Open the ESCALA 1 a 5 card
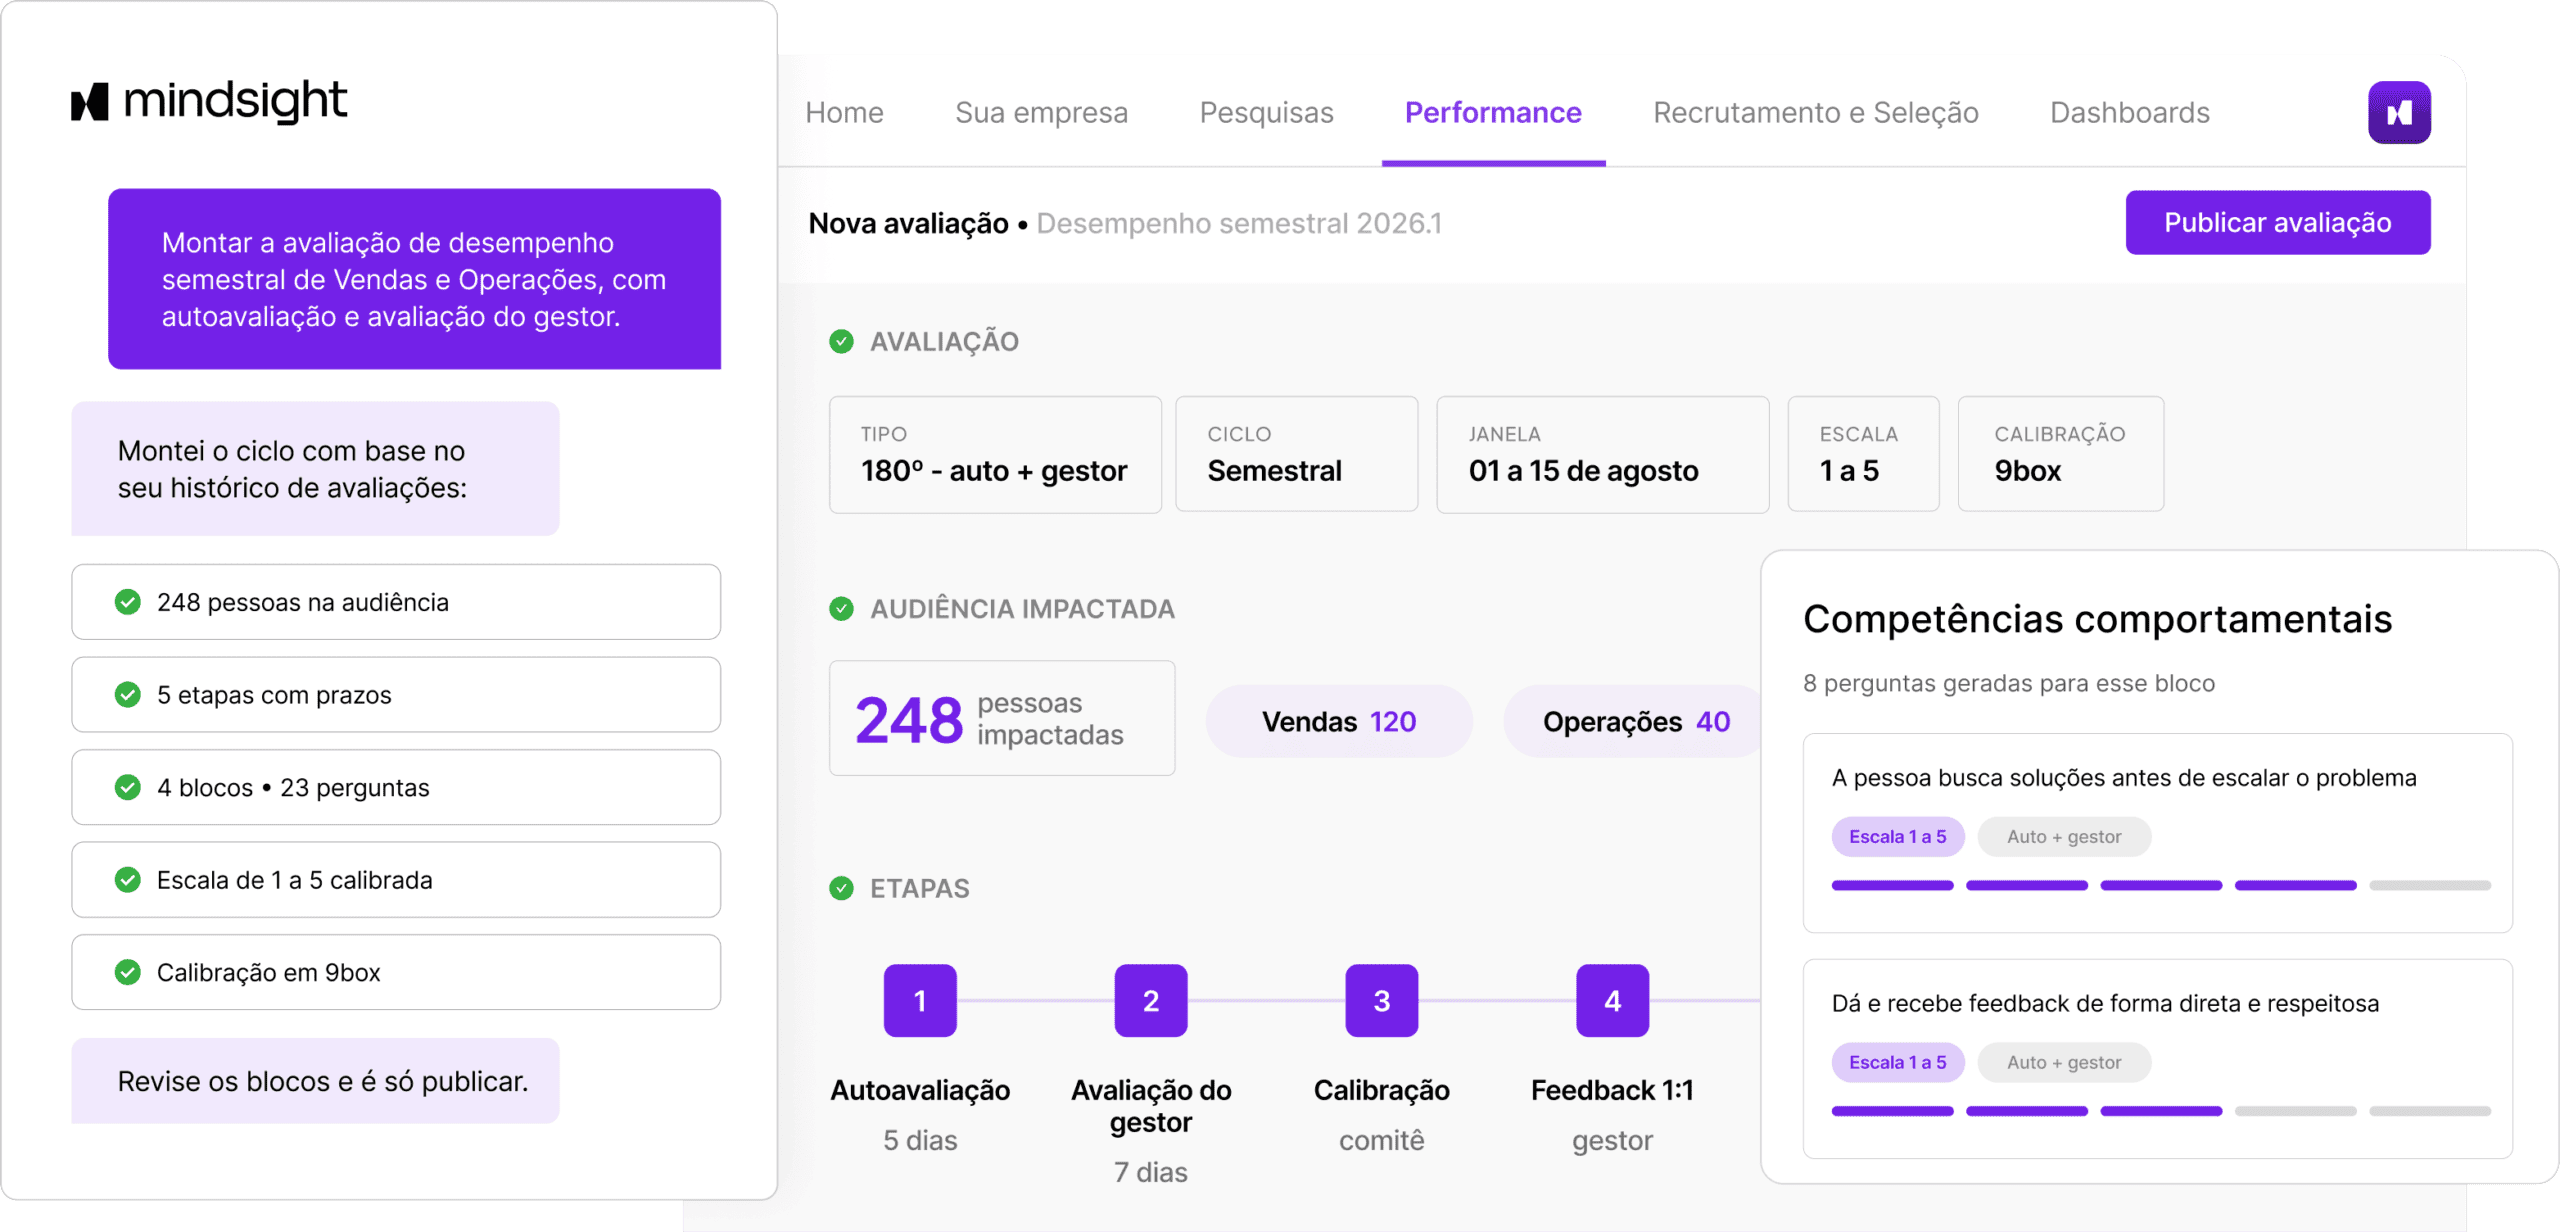Viewport: 2560px width, 1232px height. pos(1863,455)
